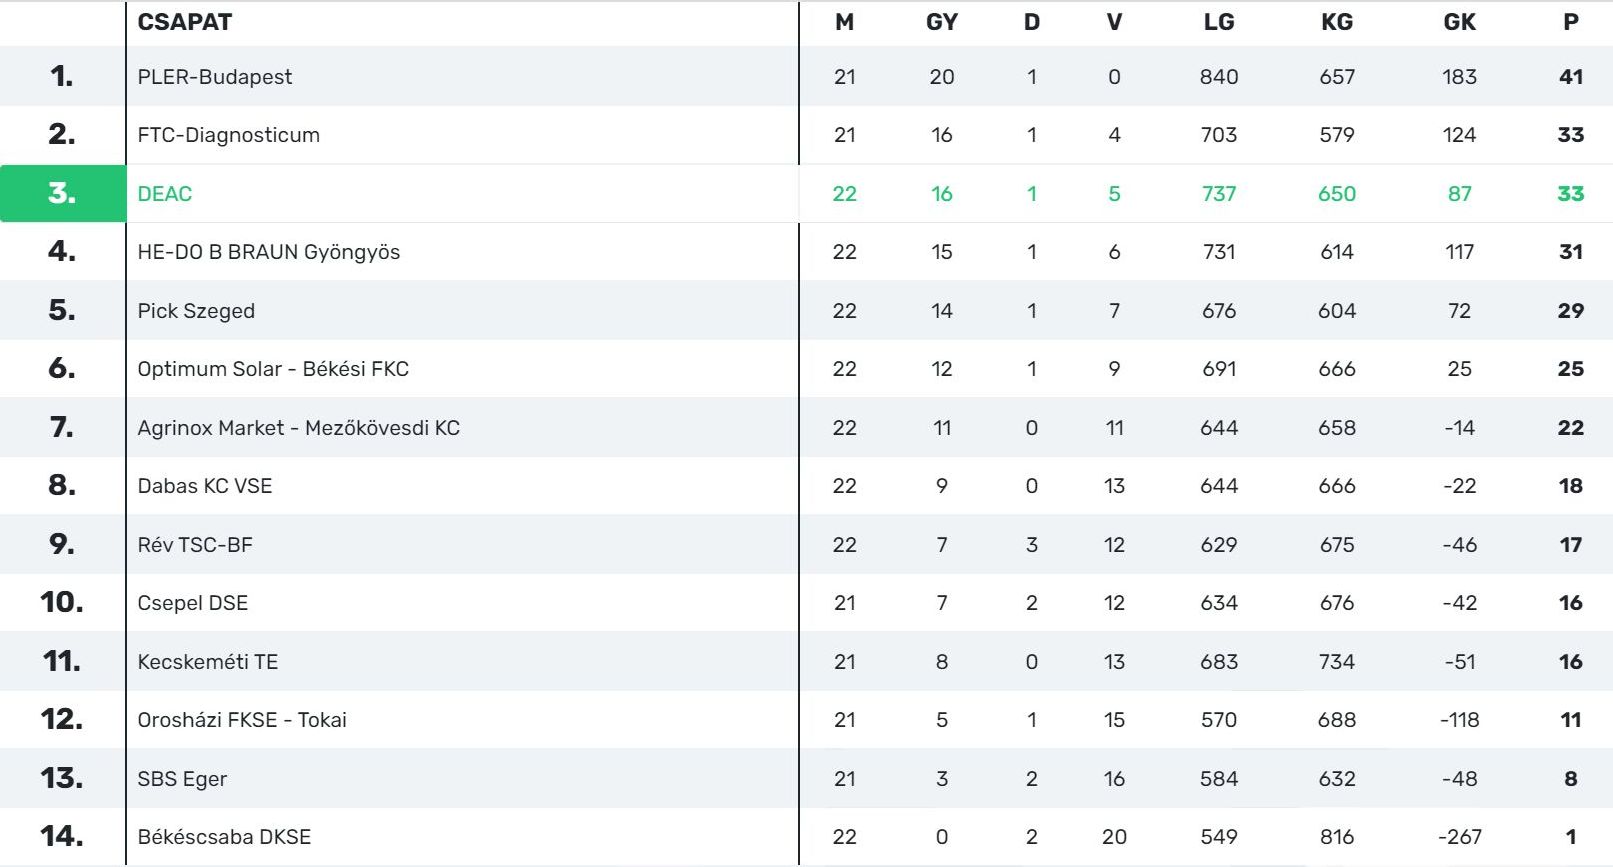Click the P points column header
Screen dimensions: 1613x867
click(x=1571, y=22)
